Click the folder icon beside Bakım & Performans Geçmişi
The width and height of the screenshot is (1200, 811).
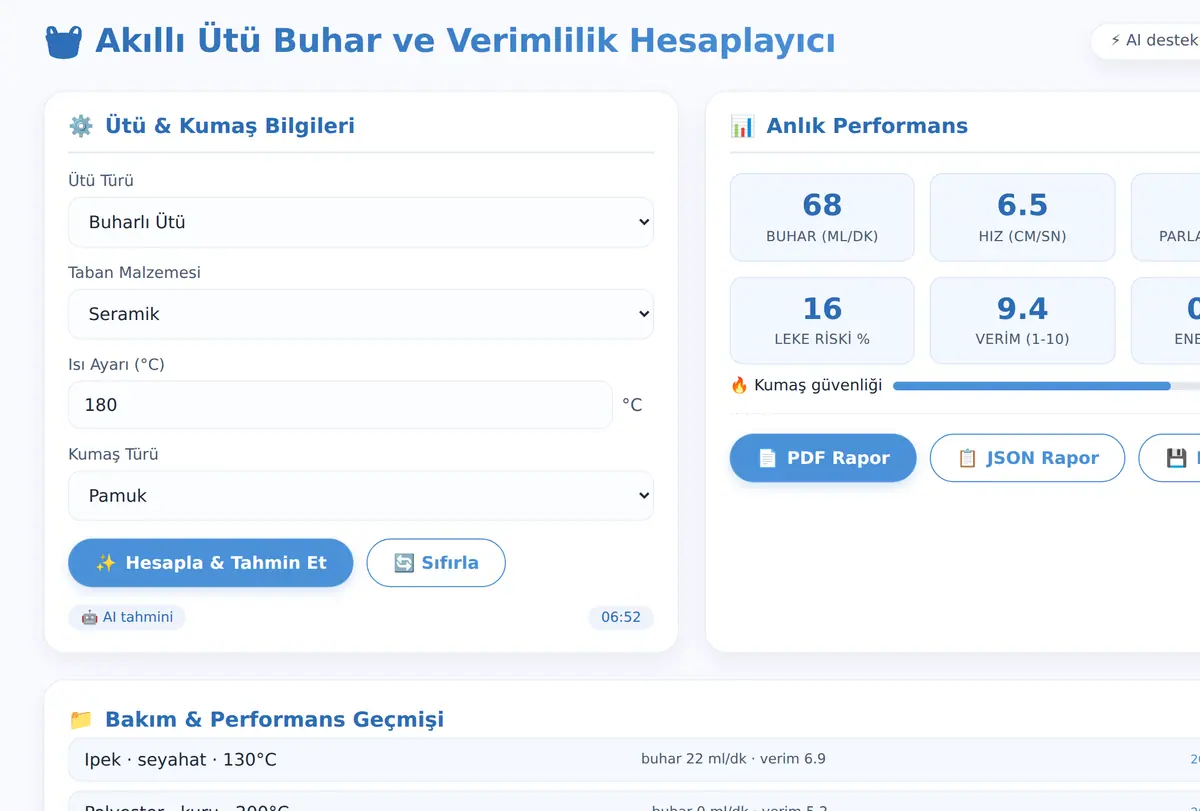pyautogui.click(x=80, y=720)
